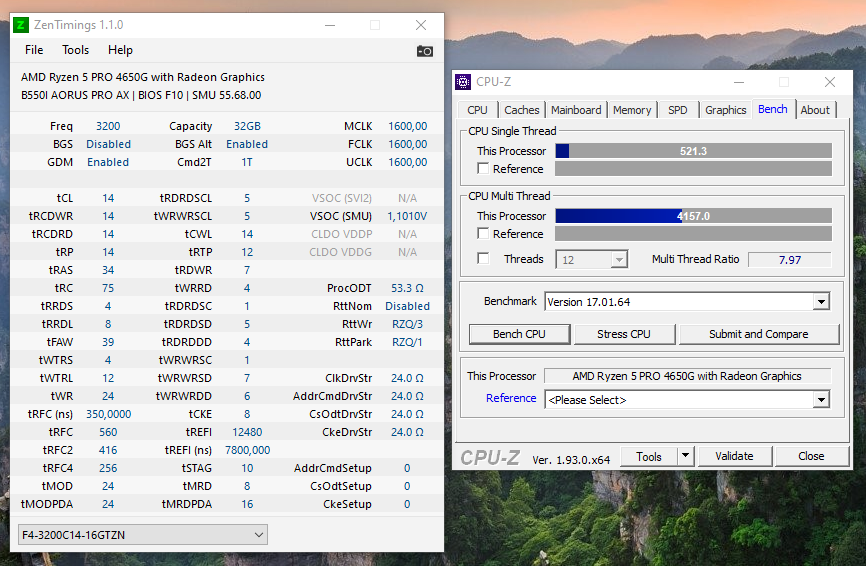Open the Help menu in ZenTimings

point(120,50)
